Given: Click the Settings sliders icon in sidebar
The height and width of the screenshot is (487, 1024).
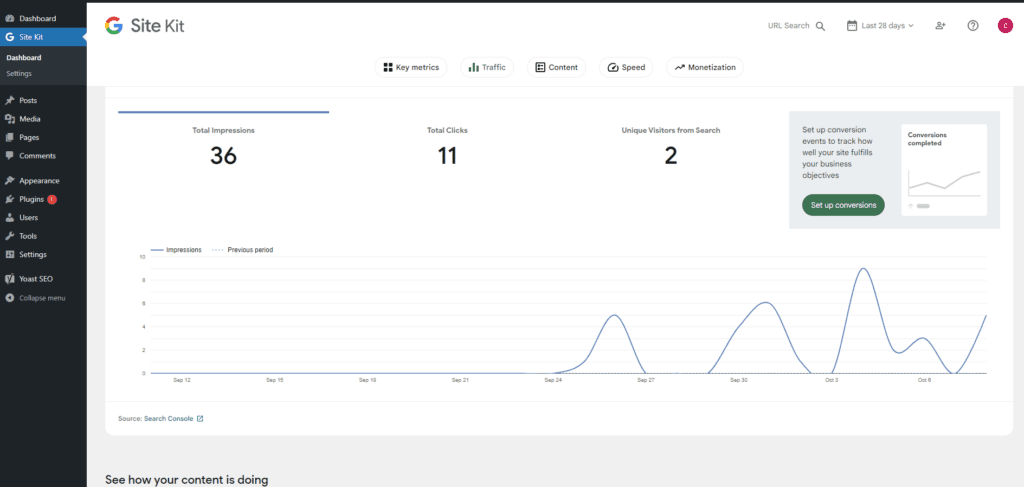Looking at the screenshot, I should [9, 255].
